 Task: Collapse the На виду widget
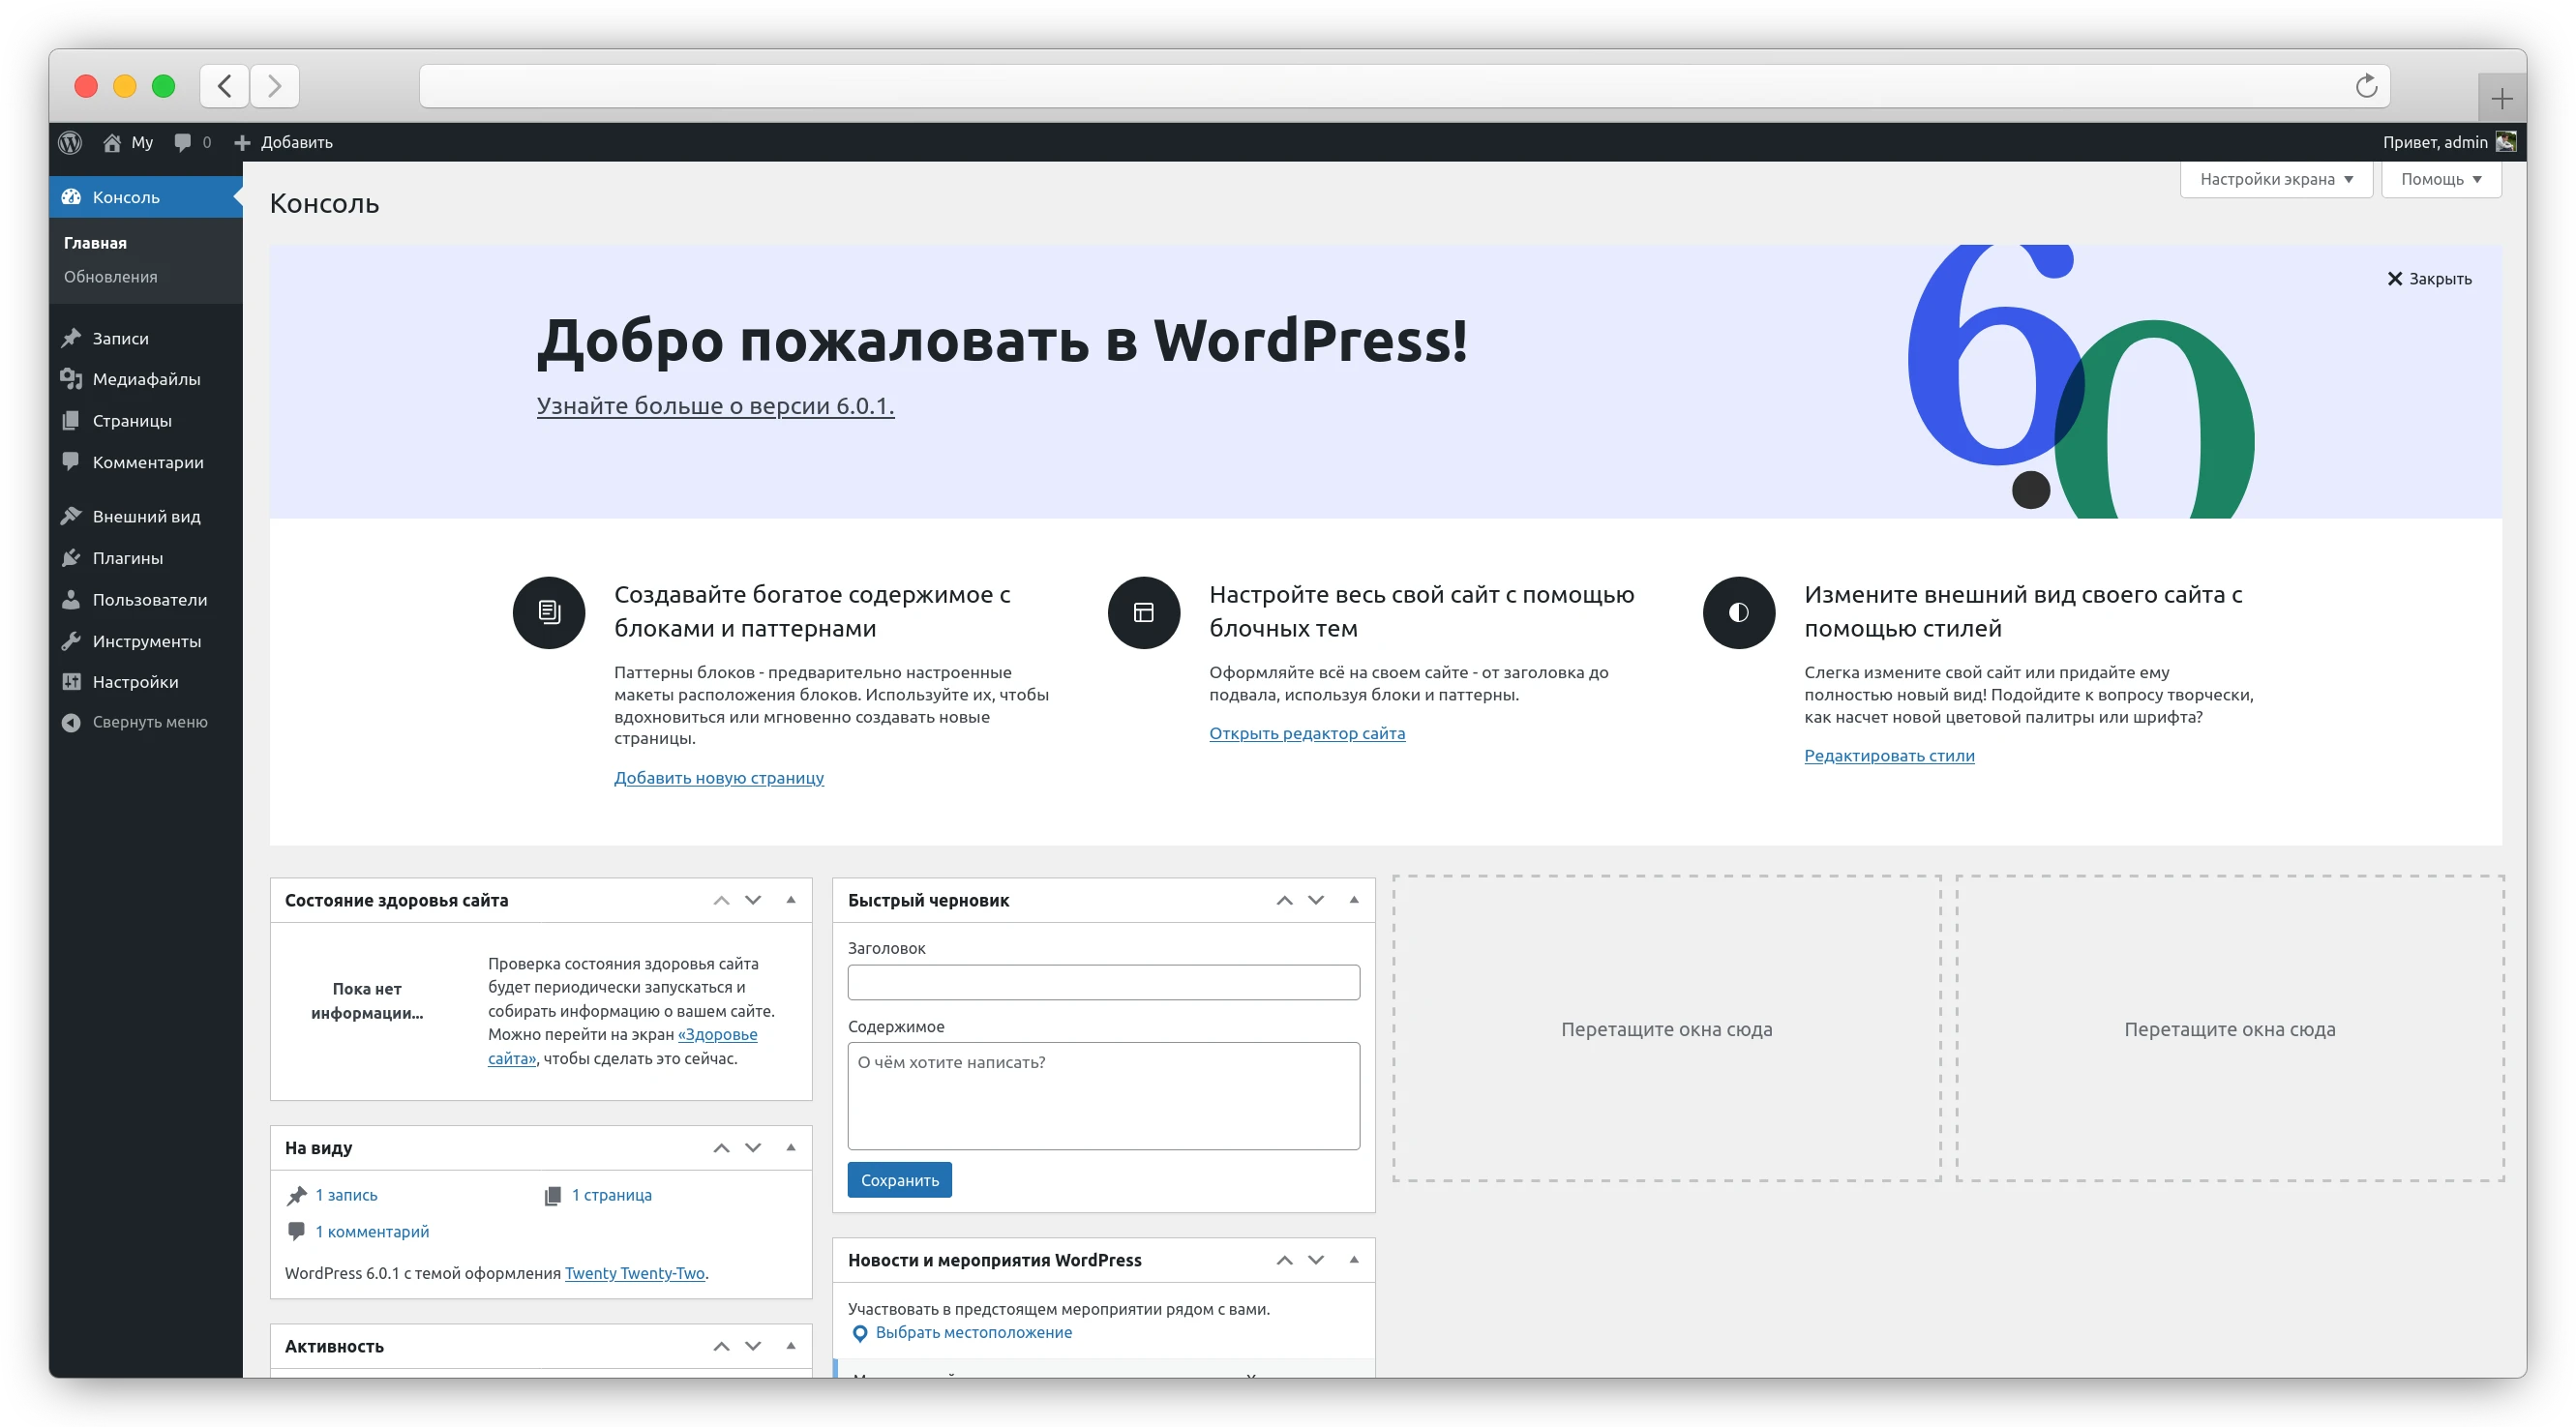791,1147
